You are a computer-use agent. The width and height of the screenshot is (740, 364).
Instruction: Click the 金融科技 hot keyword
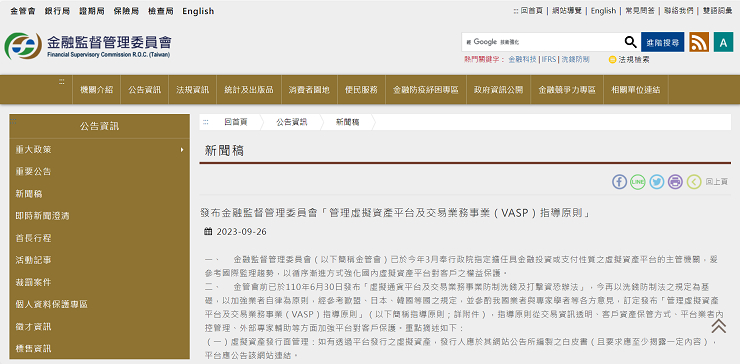point(522,59)
